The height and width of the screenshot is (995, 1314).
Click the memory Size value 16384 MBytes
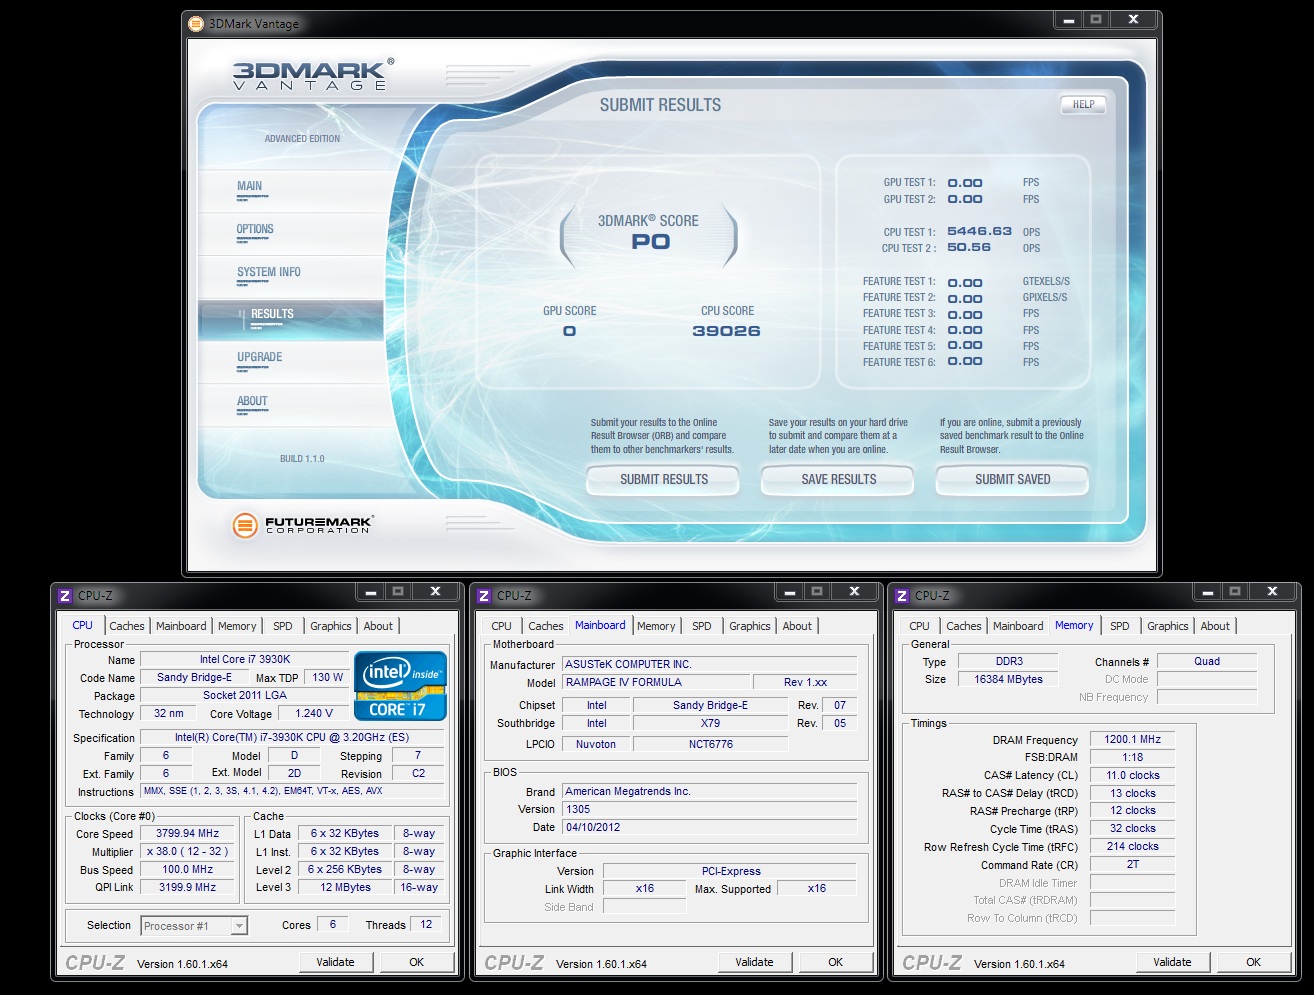[x=1008, y=679]
